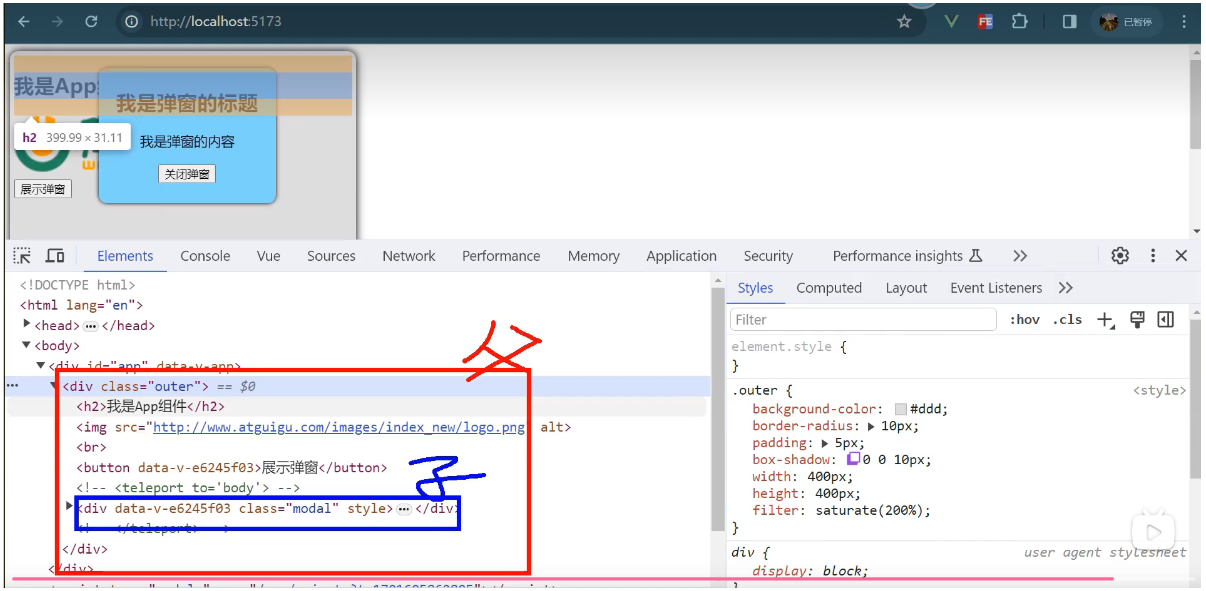Click the browser Back arrow

point(24,21)
